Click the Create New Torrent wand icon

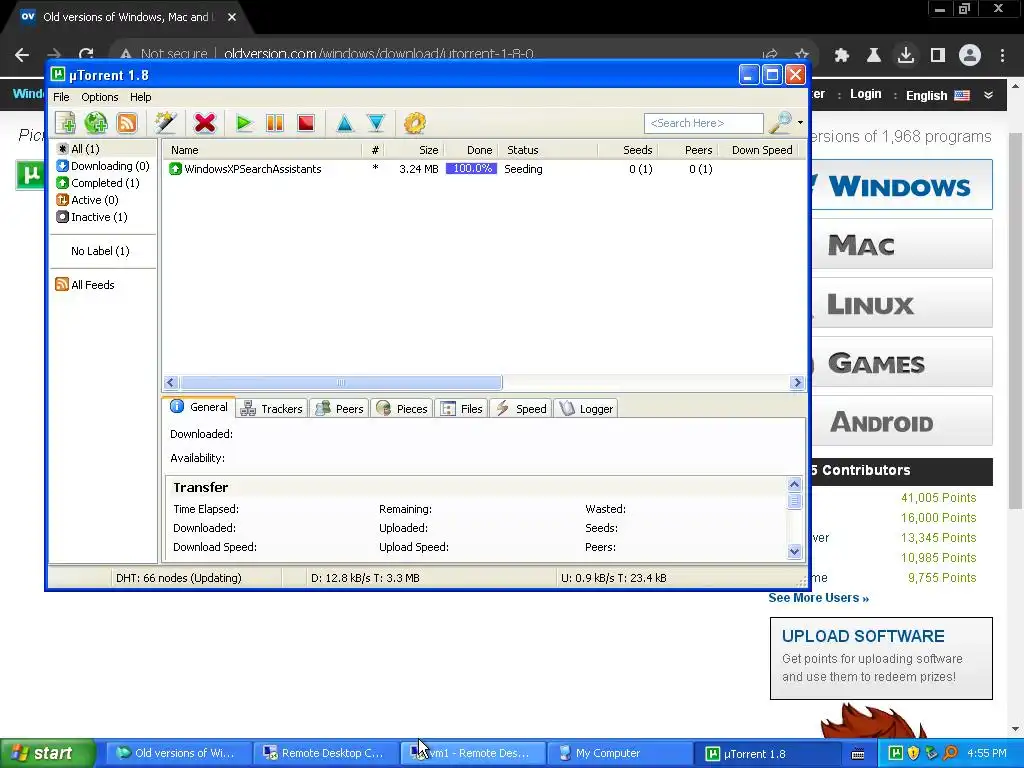pyautogui.click(x=165, y=123)
